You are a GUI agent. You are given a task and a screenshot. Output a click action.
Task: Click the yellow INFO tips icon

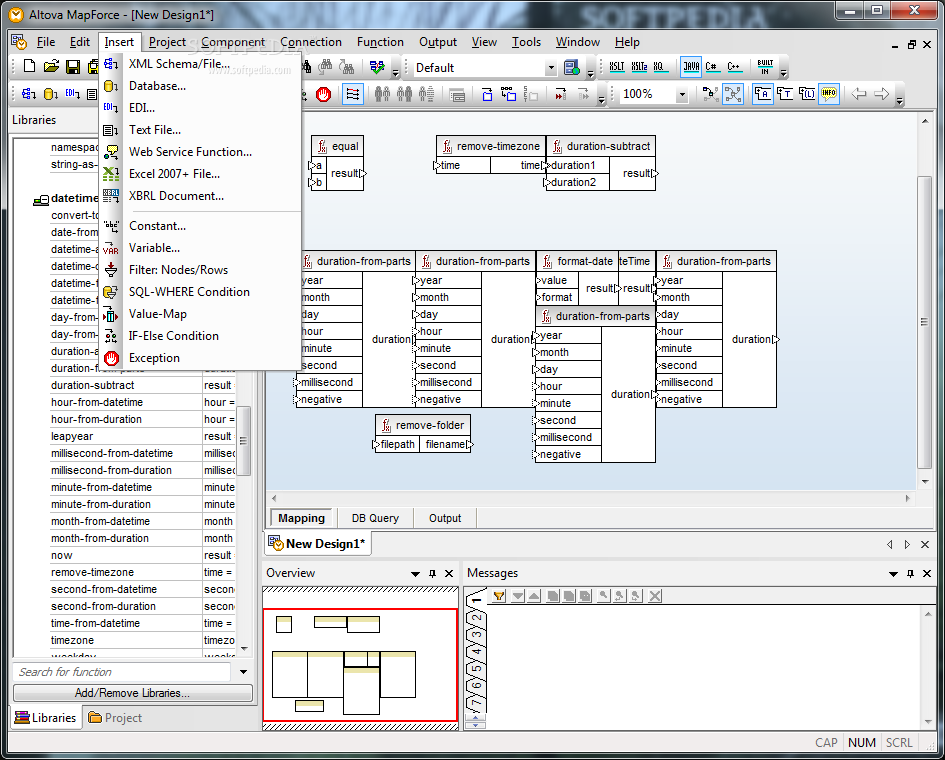coord(829,94)
